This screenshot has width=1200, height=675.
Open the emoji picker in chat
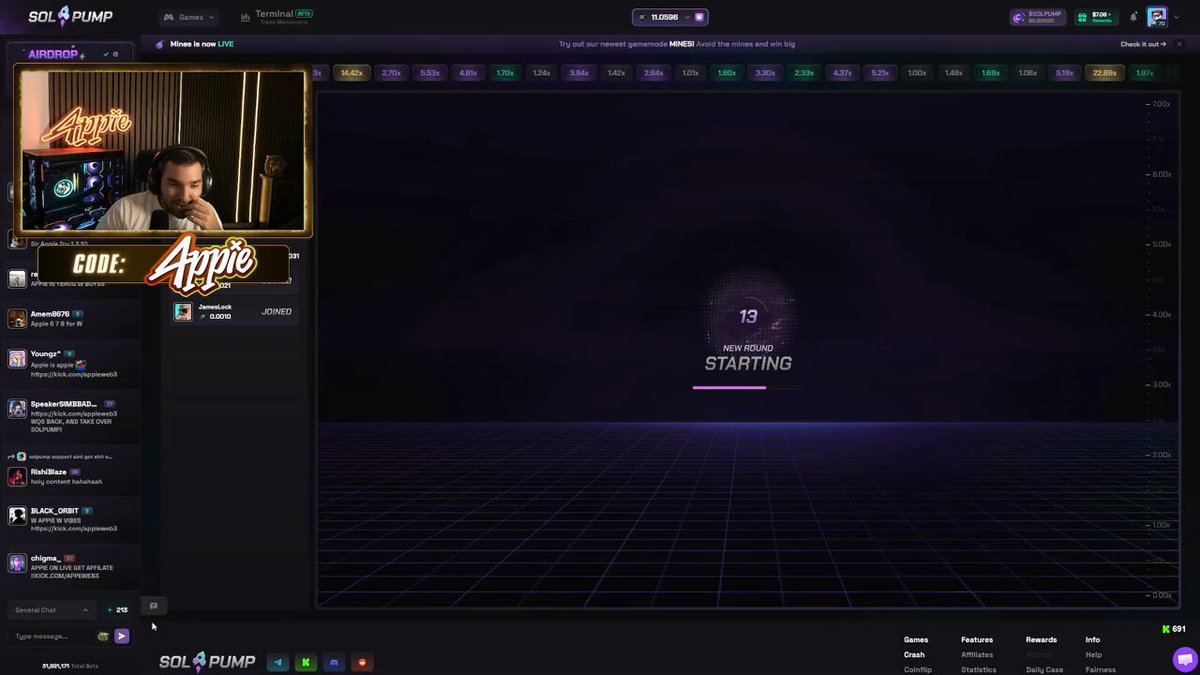pyautogui.click(x=103, y=636)
